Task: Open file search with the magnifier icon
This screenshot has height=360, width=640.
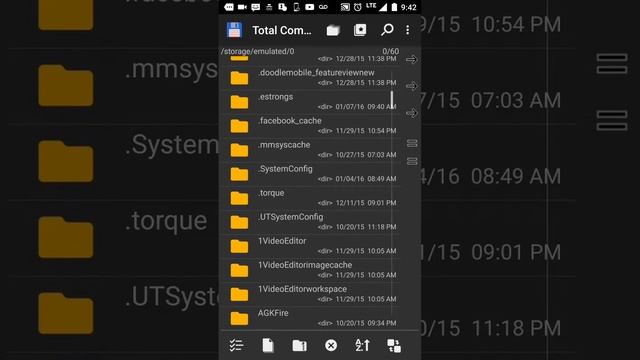Action: coord(387,30)
